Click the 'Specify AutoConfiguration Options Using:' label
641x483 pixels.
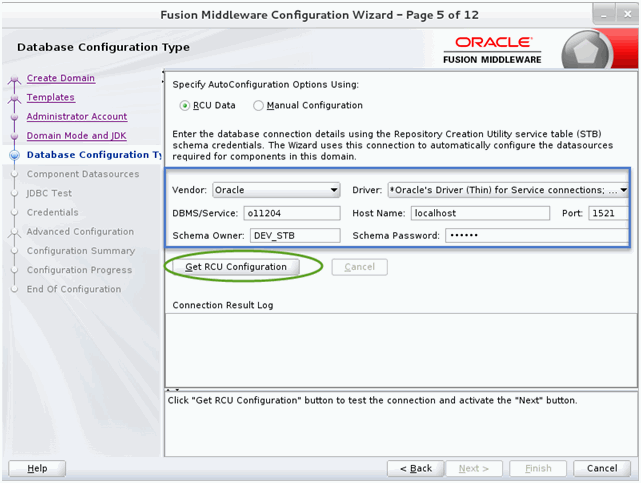coord(266,85)
